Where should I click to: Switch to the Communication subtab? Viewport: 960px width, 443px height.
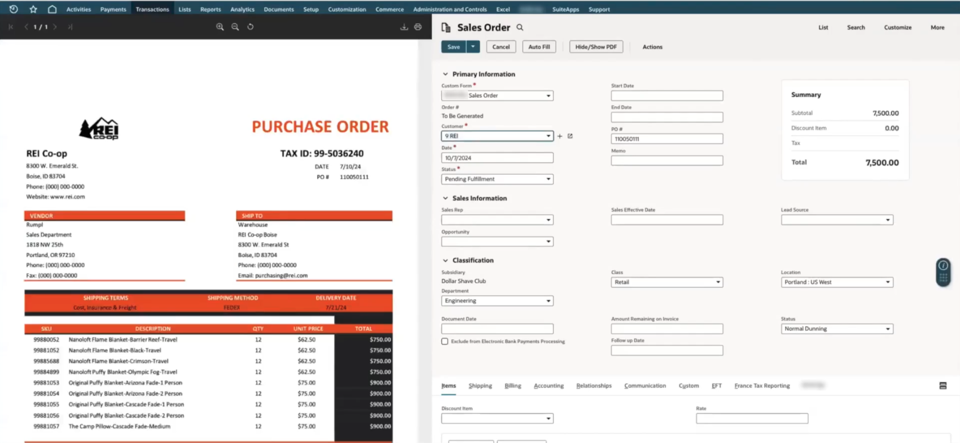point(645,385)
